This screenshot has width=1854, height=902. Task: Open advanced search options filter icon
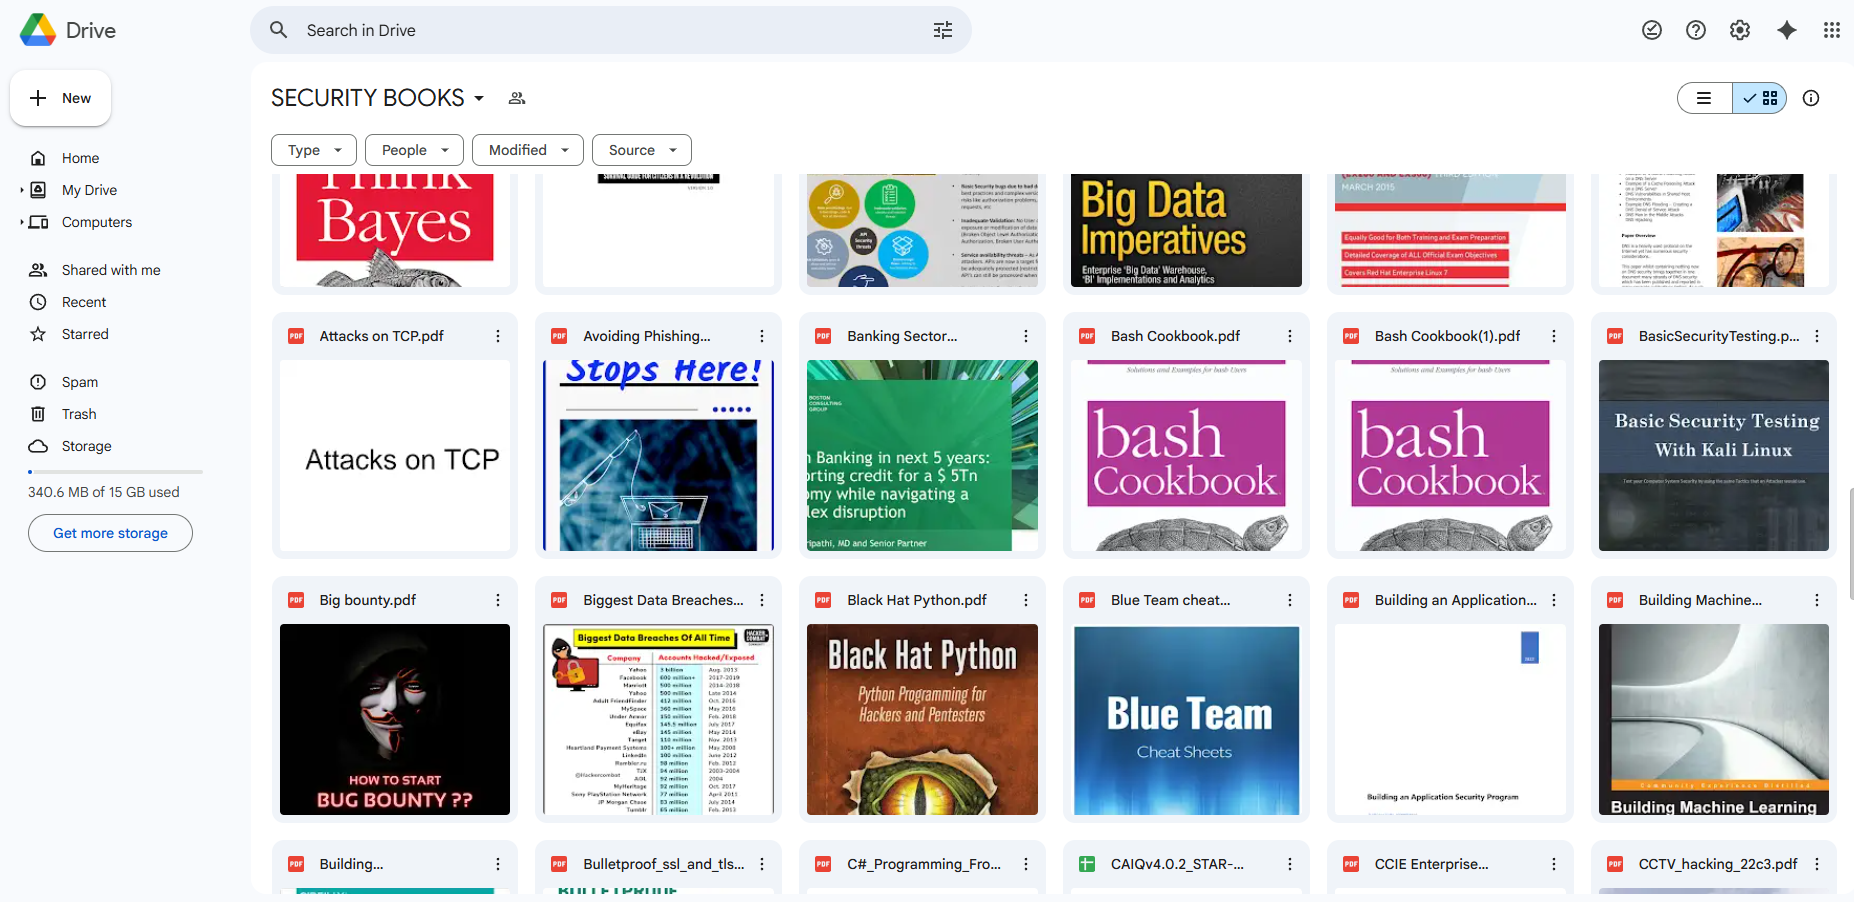pyautogui.click(x=943, y=30)
